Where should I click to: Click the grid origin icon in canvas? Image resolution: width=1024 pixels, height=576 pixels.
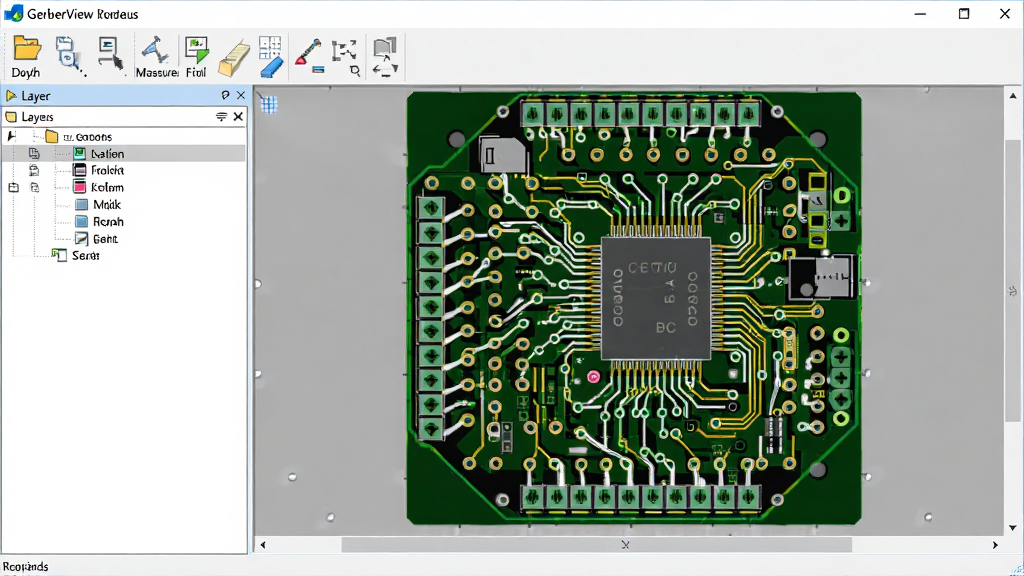click(x=268, y=103)
